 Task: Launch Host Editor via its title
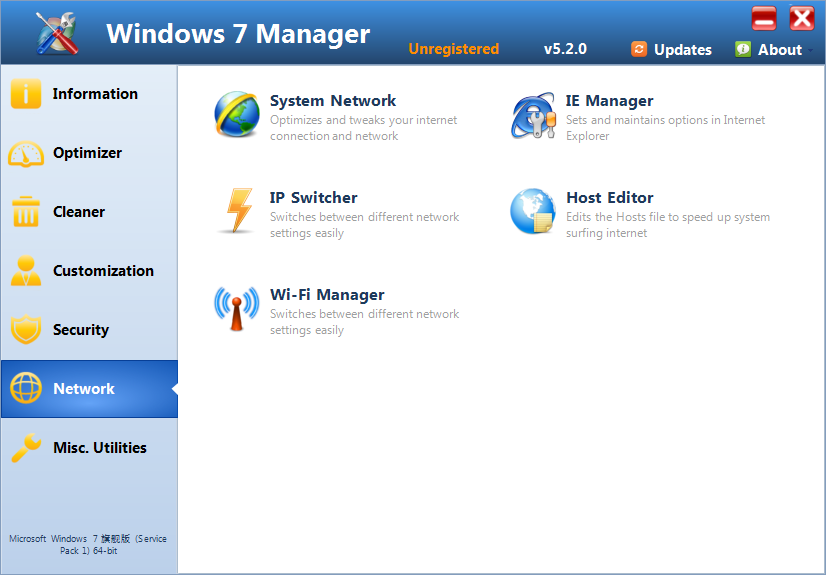click(x=609, y=198)
